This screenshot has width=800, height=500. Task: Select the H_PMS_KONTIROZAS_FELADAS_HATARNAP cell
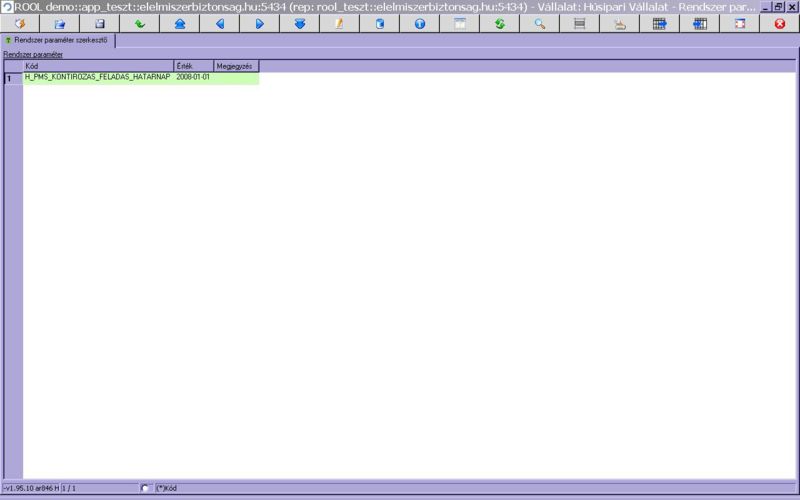[97, 77]
